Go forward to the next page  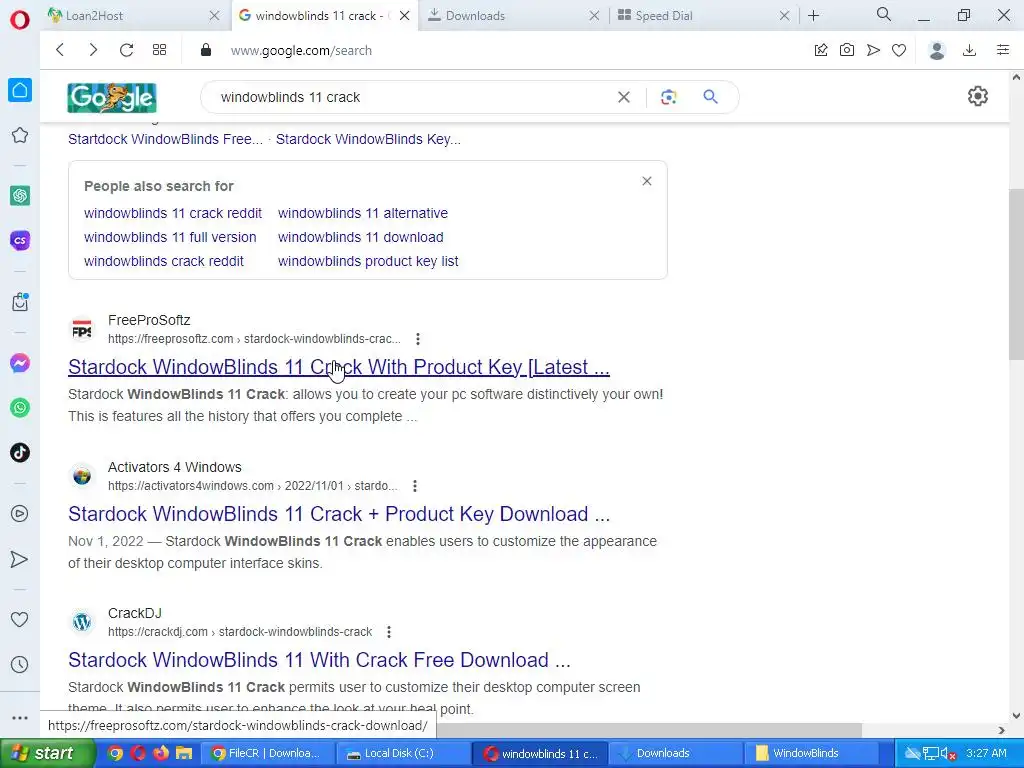pos(93,50)
